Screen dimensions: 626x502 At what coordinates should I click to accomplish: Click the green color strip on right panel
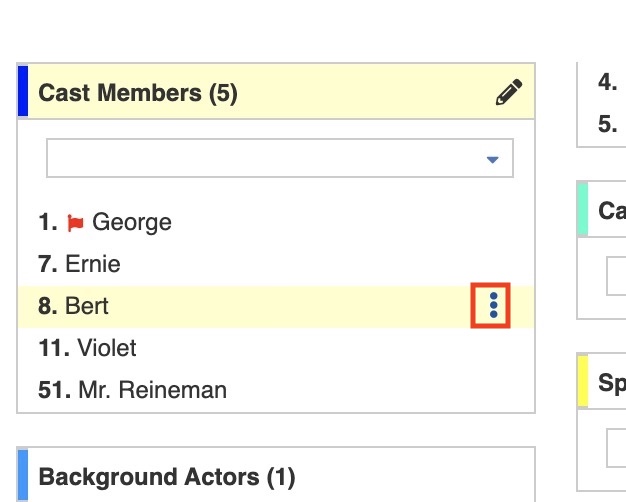582,209
